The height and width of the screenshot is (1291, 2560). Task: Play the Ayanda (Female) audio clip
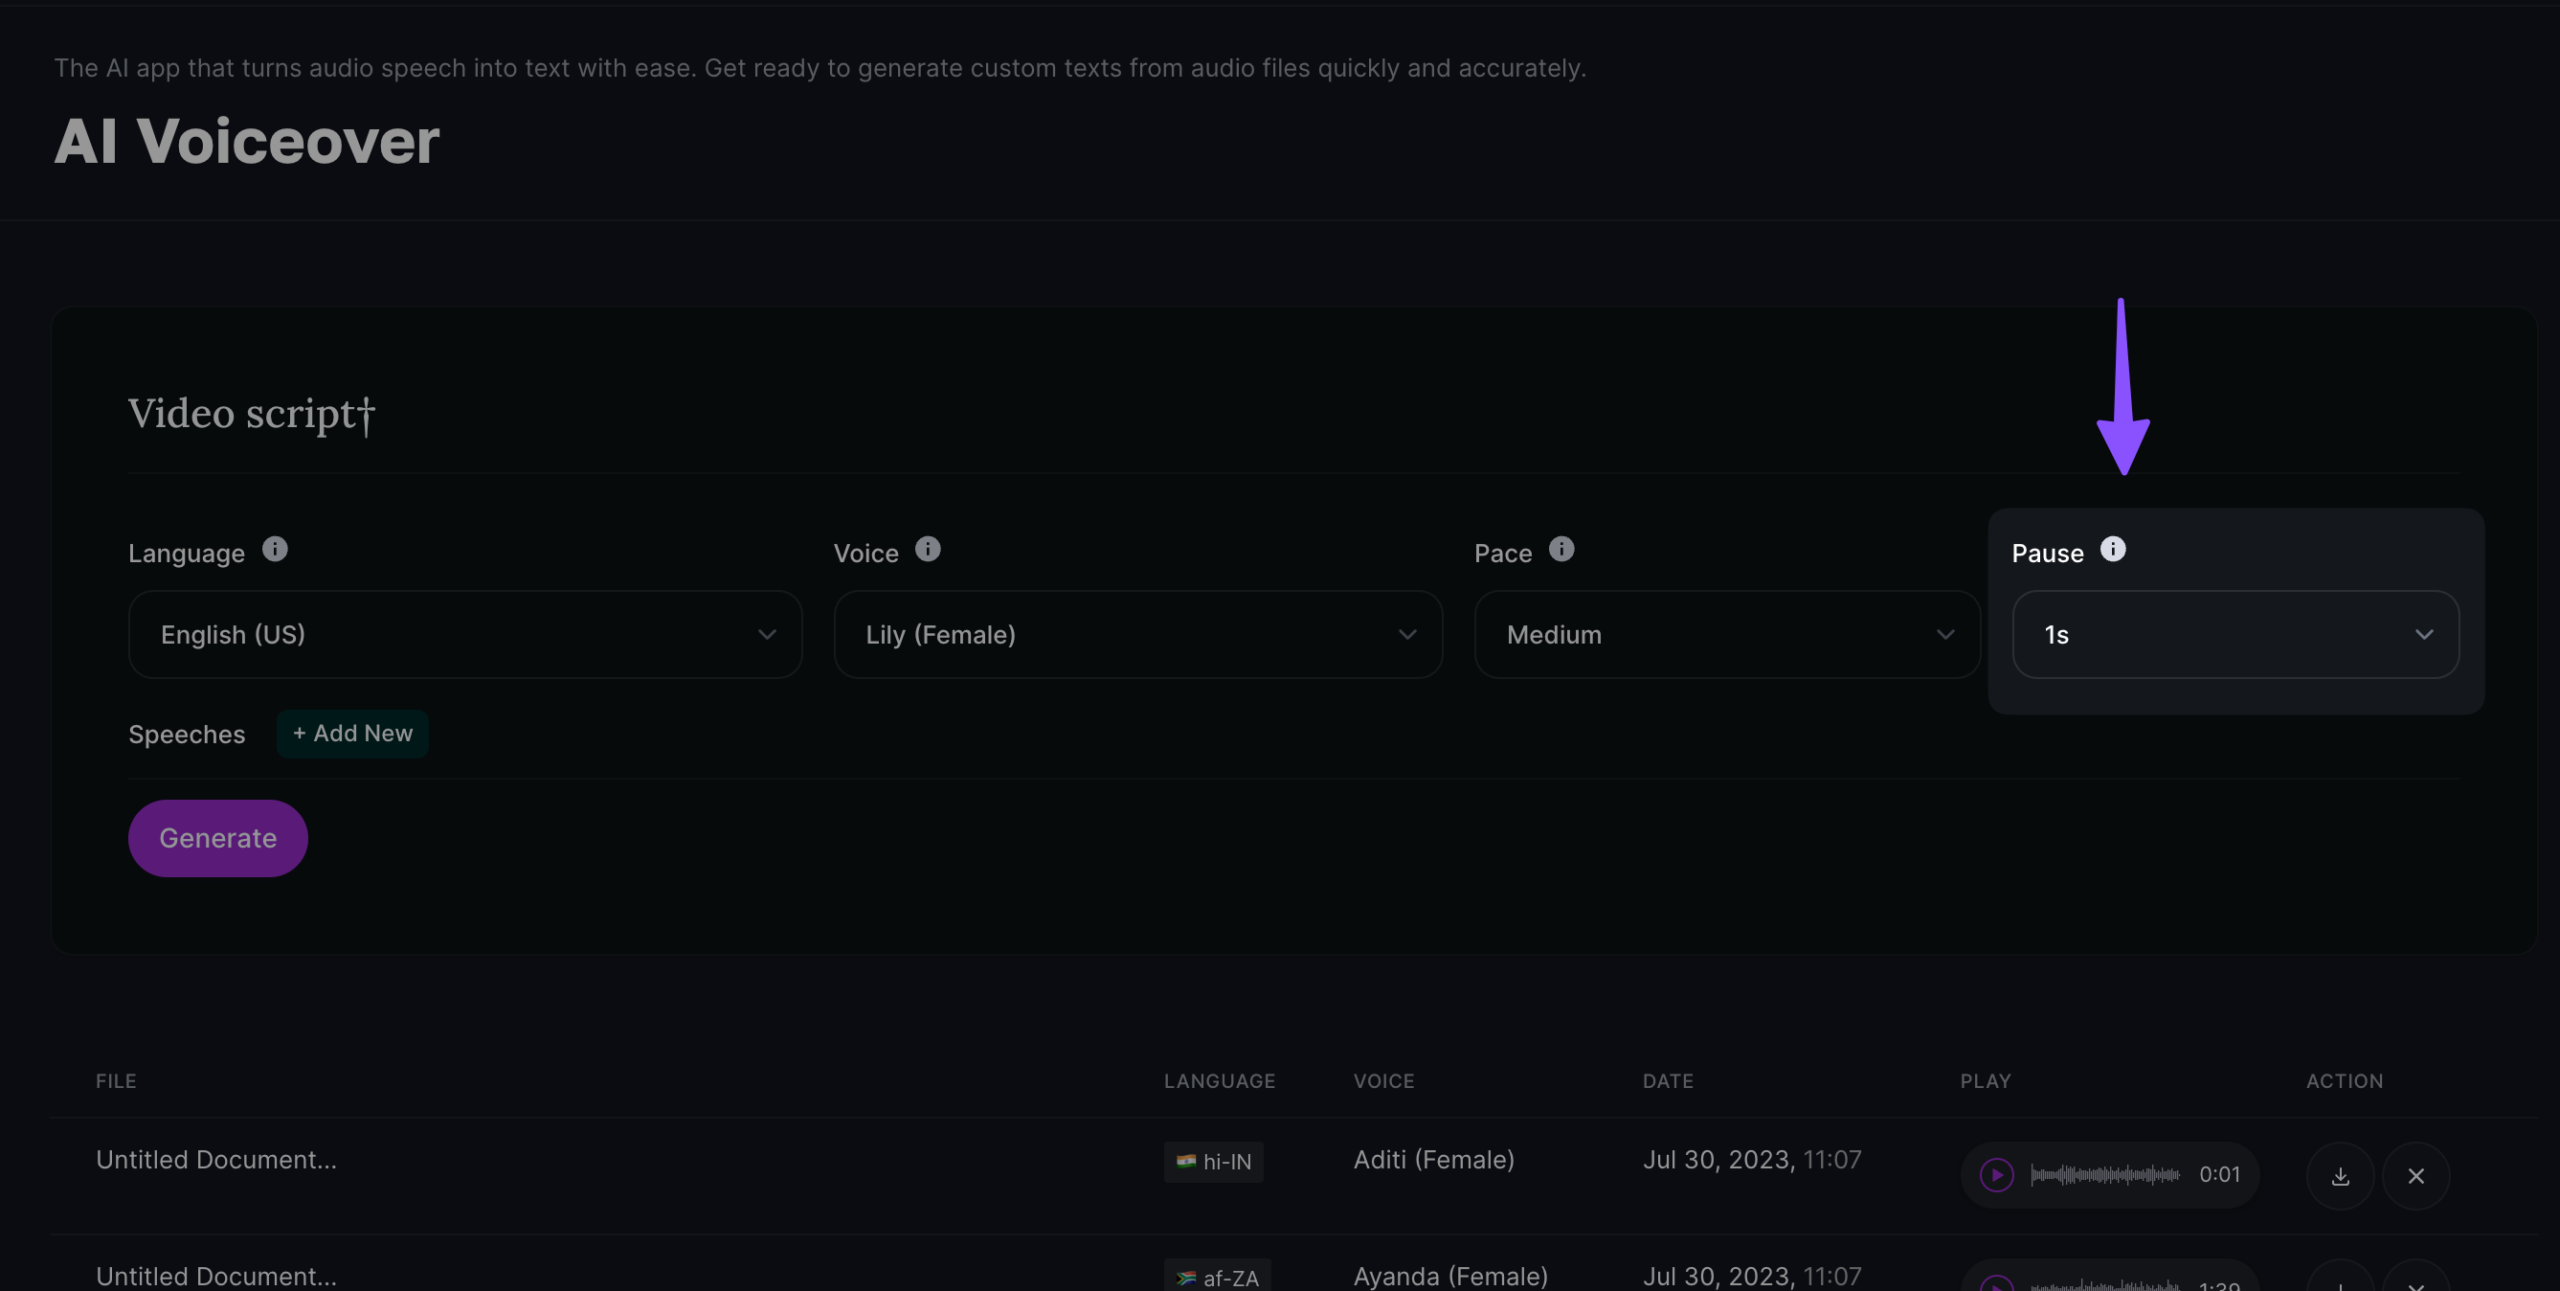tap(1997, 1284)
